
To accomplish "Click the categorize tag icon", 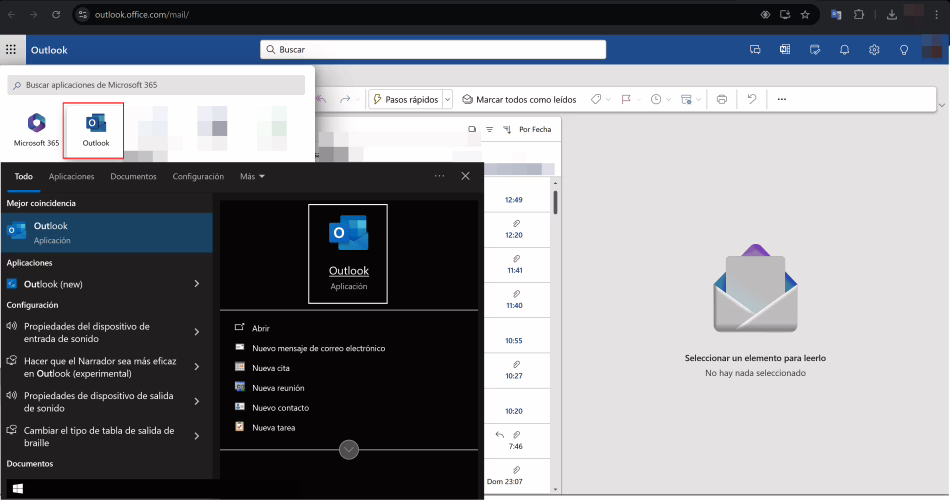I will [x=596, y=99].
